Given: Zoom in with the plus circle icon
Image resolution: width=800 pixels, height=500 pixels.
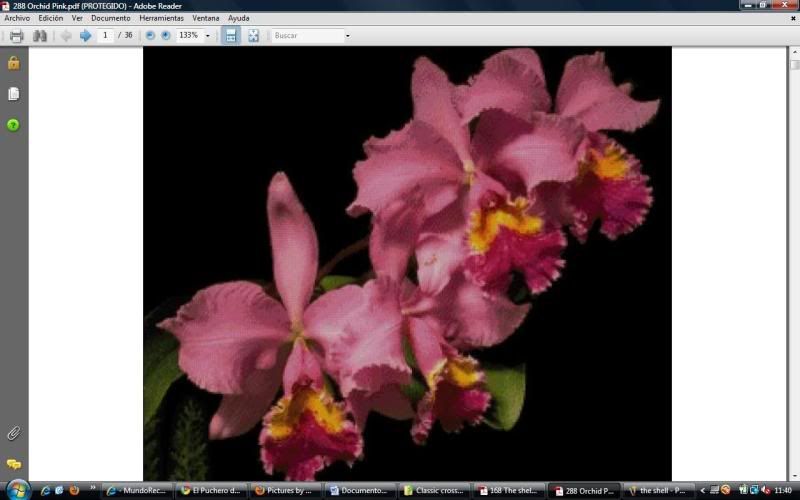Looking at the screenshot, I should coord(166,35).
